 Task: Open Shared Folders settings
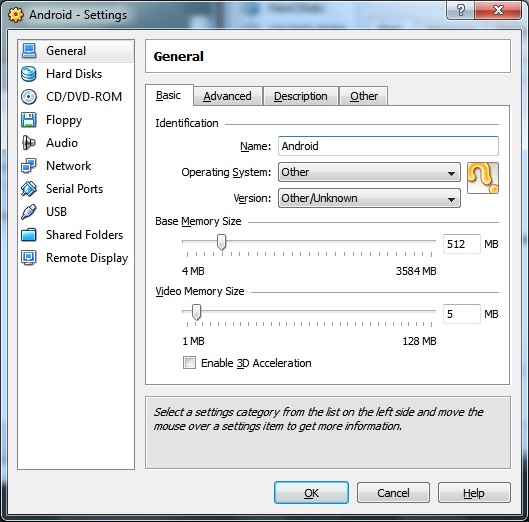(76, 235)
